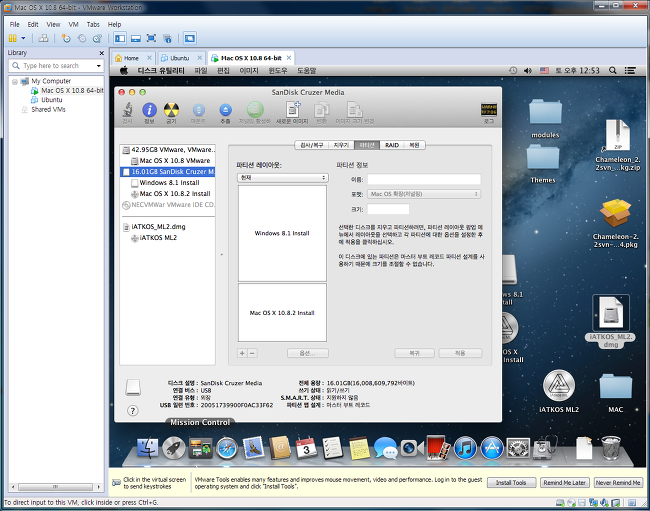Image resolution: width=650 pixels, height=511 pixels.
Task: Open the modules folder on desktop
Action: (x=545, y=118)
